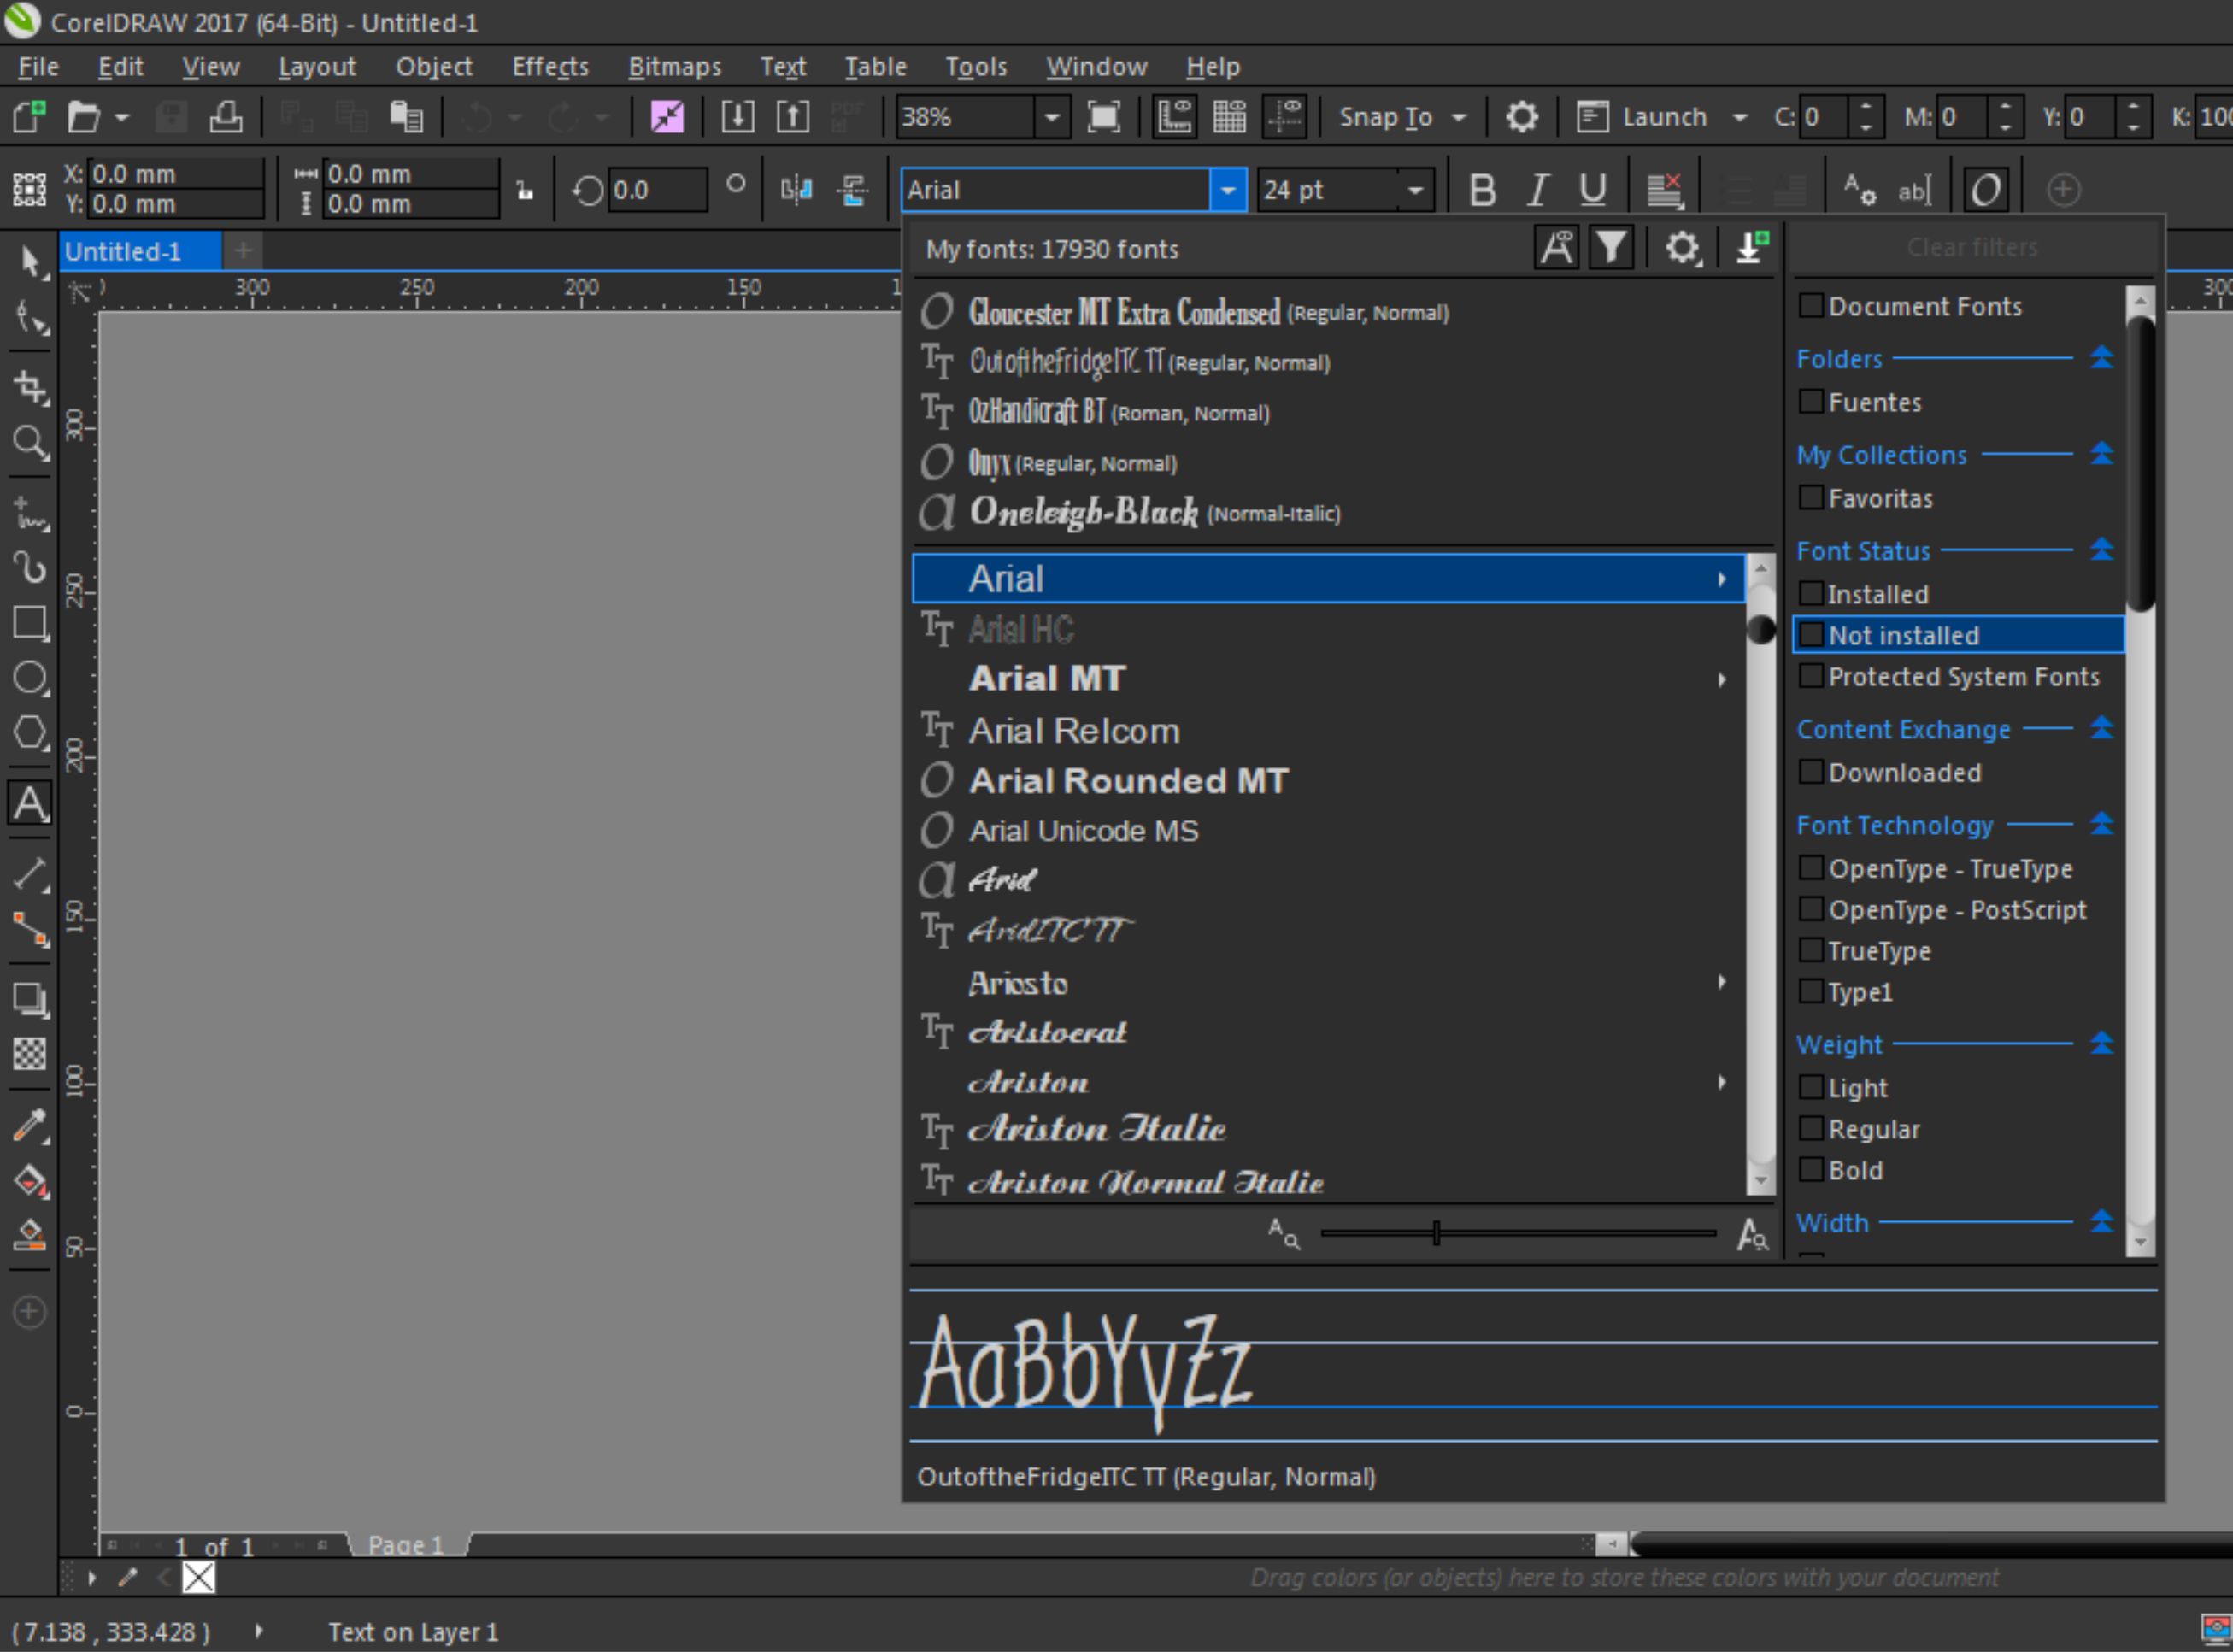The image size is (2233, 1652).
Task: Switch to the Untitled-1 document tab
Action: [x=140, y=251]
